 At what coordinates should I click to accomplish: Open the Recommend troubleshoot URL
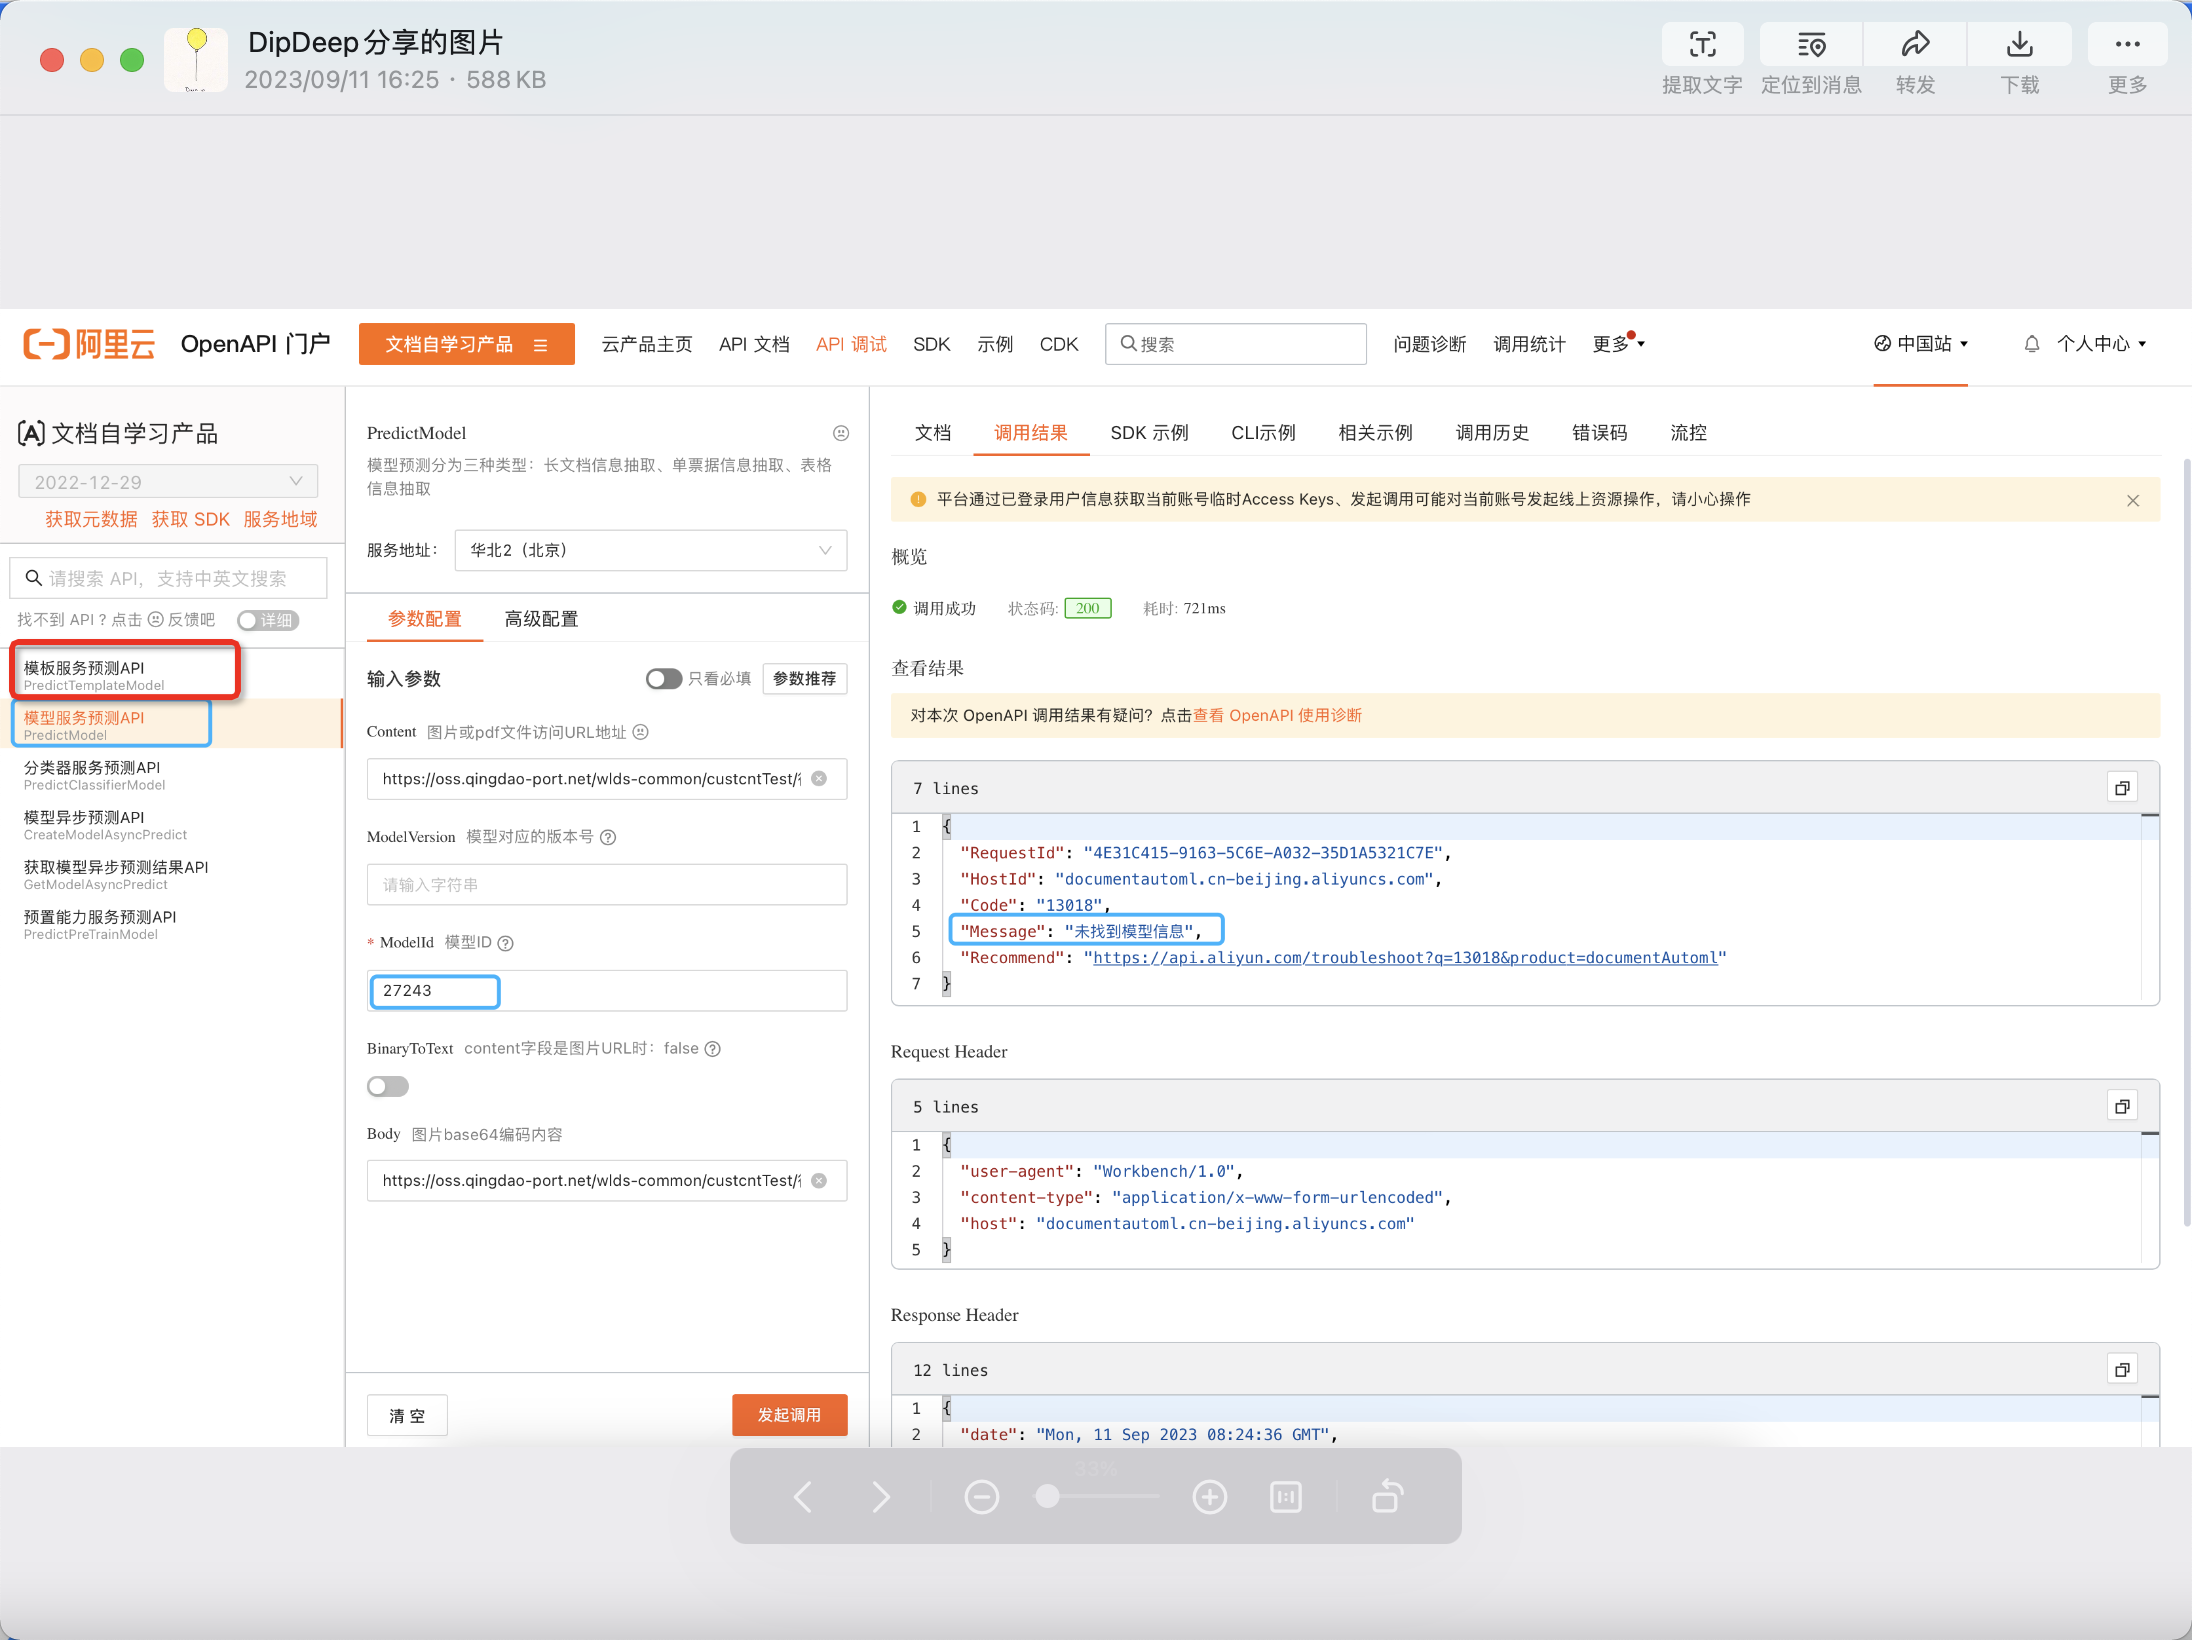click(x=1405, y=957)
